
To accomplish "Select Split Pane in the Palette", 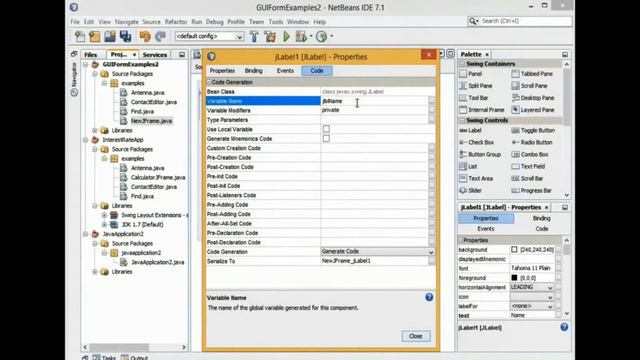I will coord(476,86).
